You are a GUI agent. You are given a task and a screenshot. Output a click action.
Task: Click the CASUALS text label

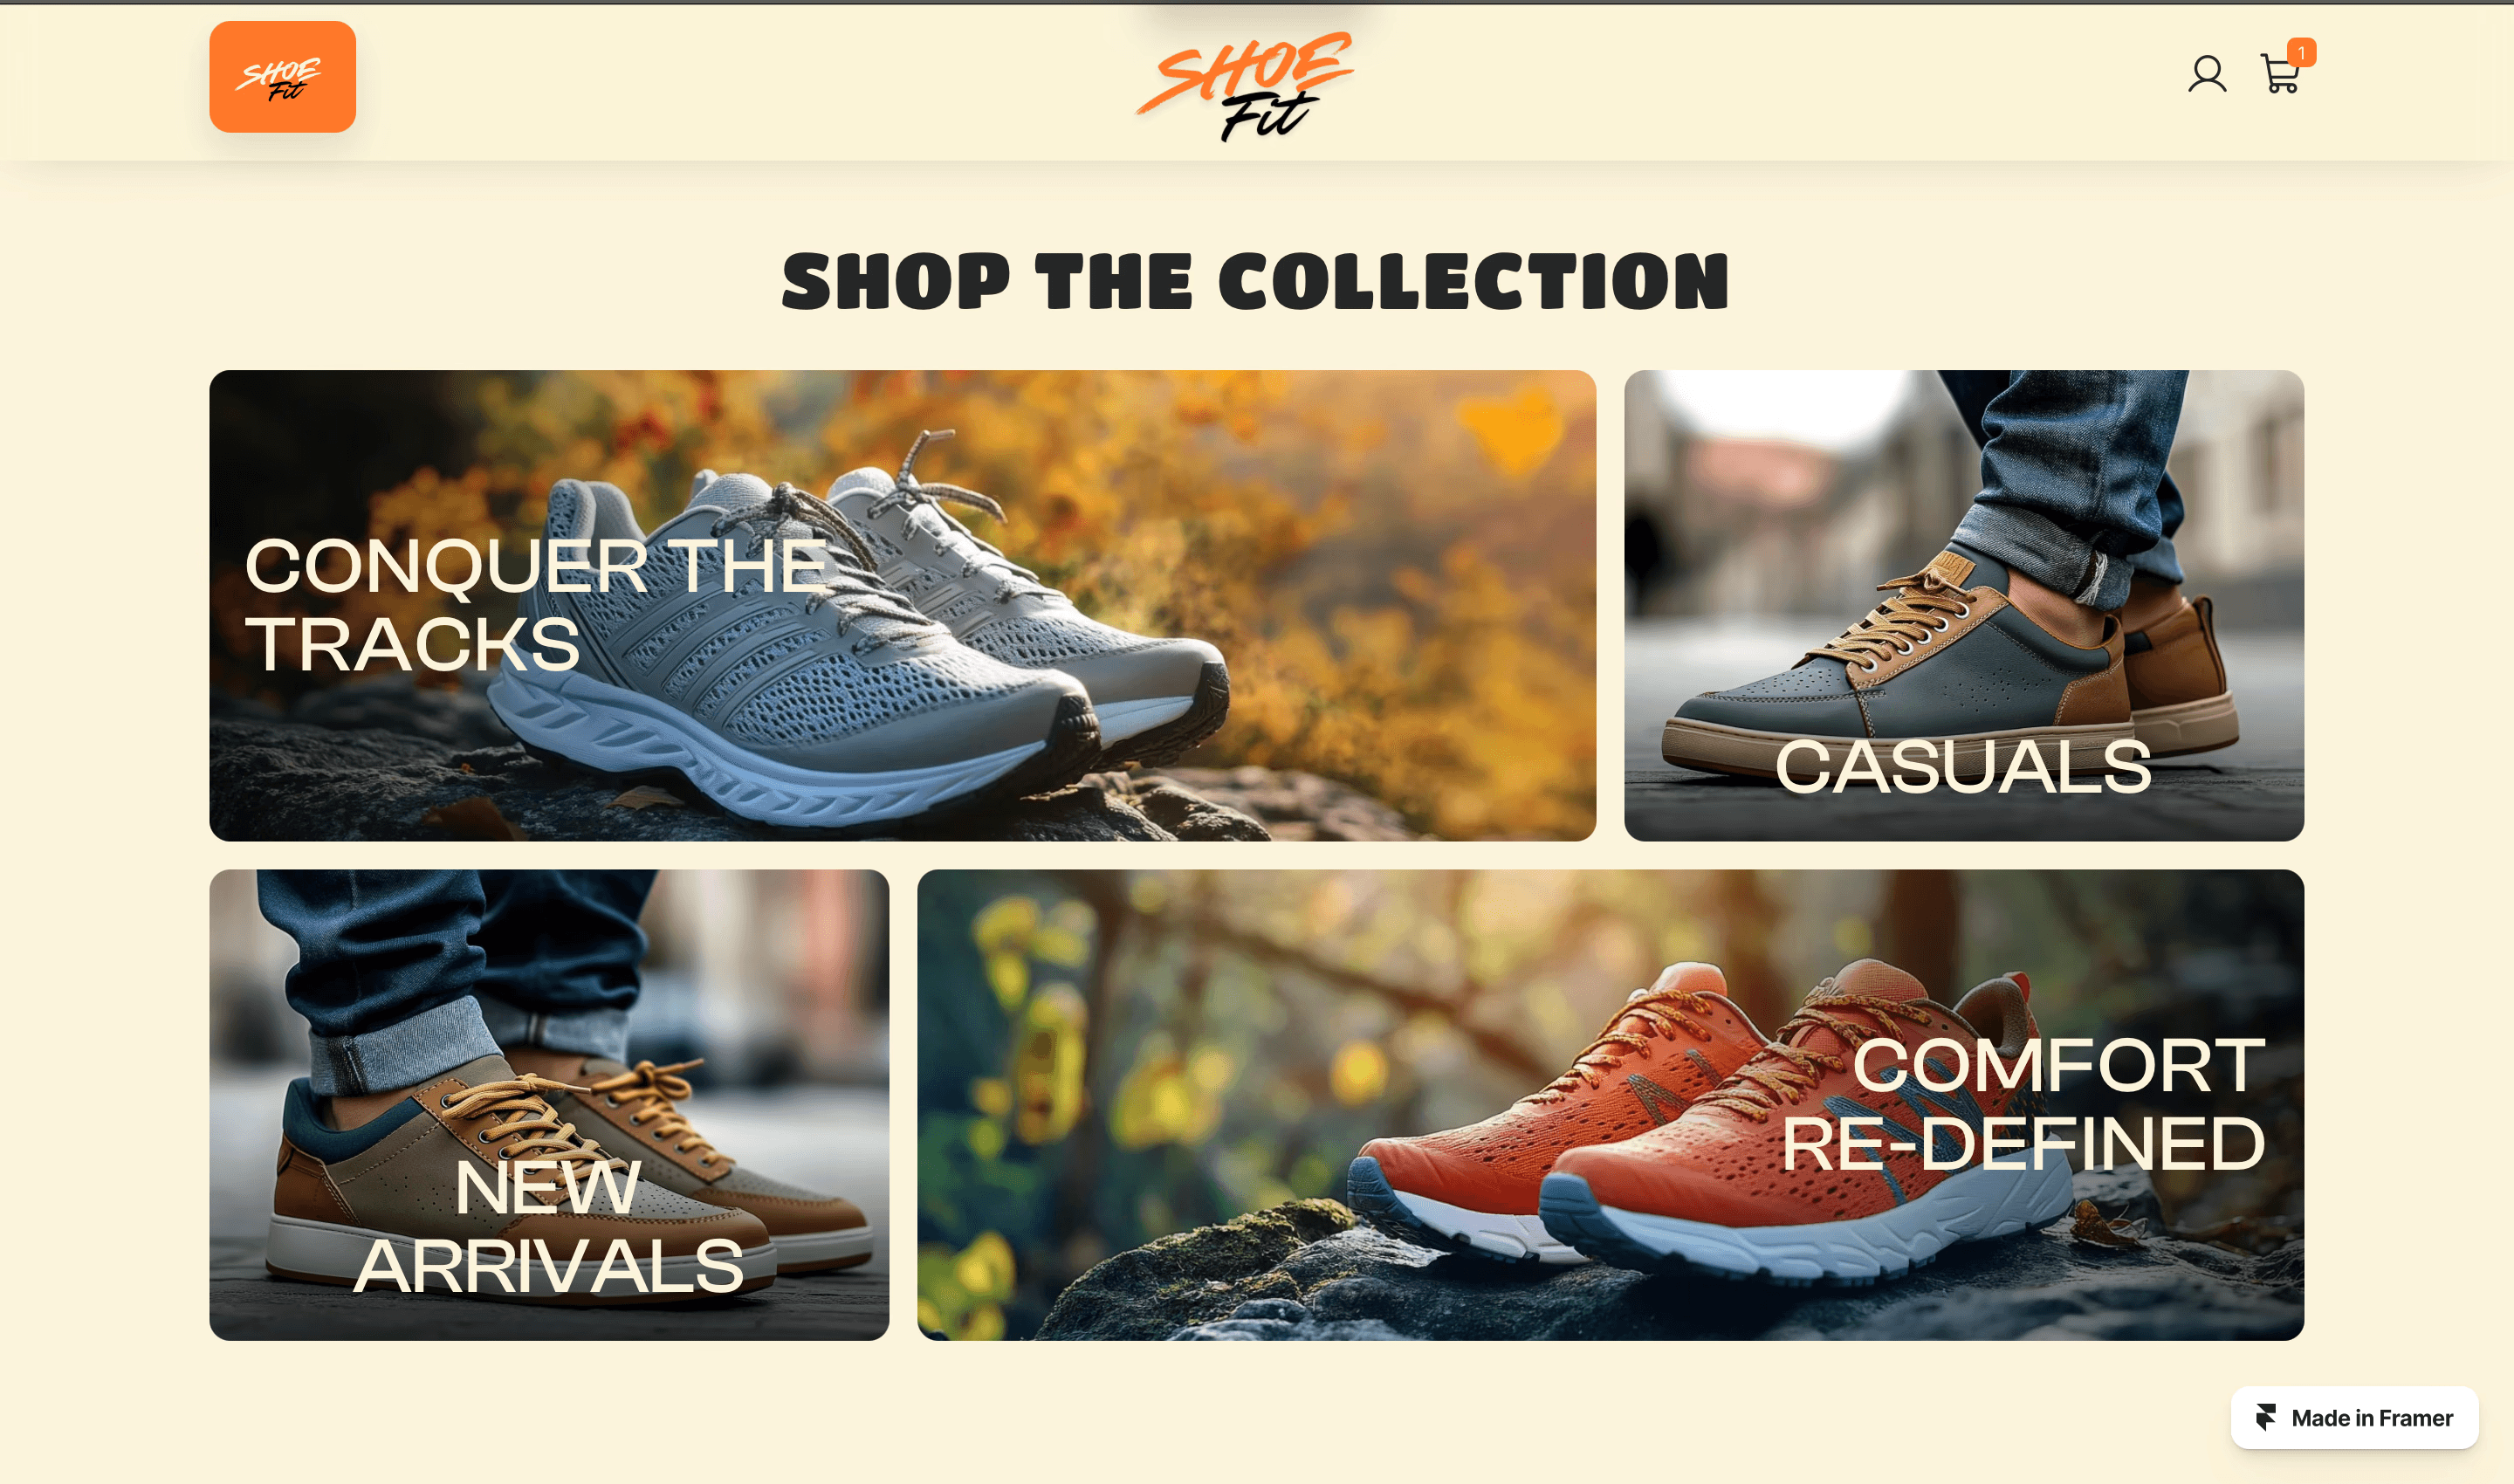1963,767
